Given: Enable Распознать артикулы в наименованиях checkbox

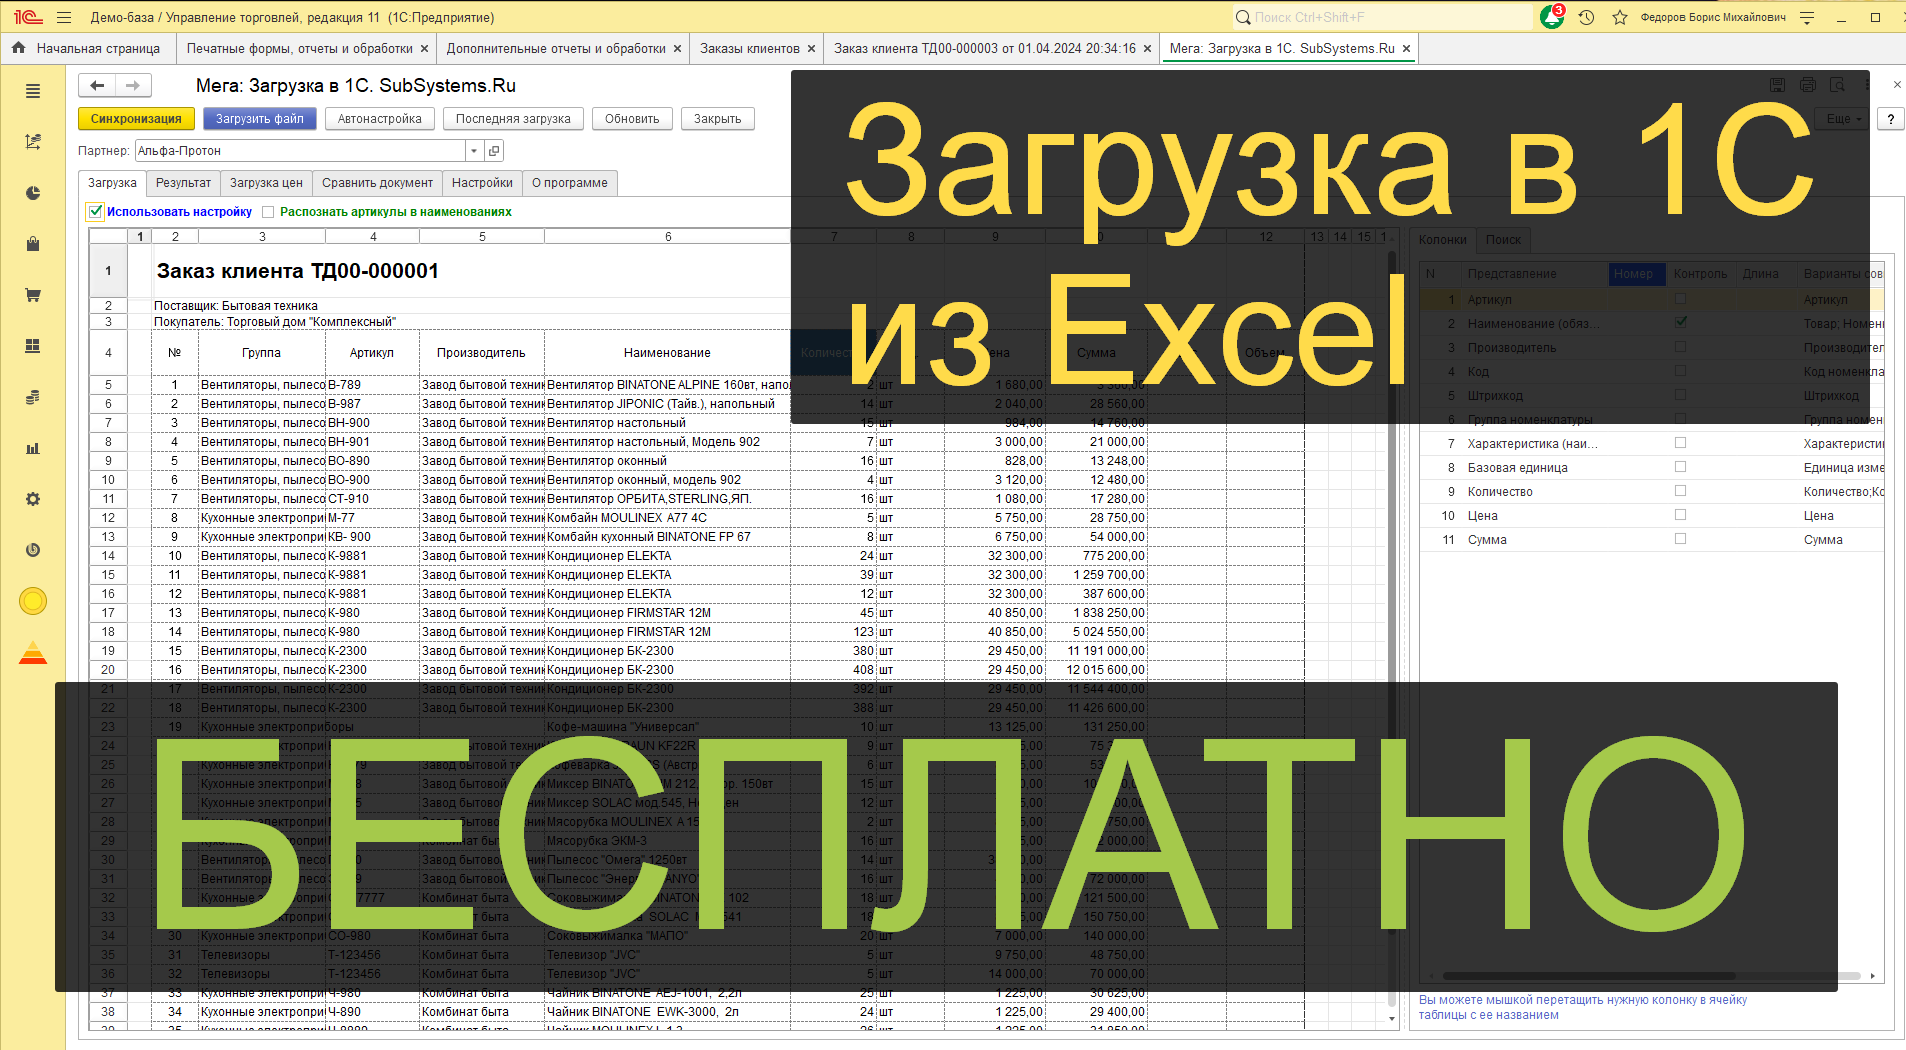Looking at the screenshot, I should (268, 212).
